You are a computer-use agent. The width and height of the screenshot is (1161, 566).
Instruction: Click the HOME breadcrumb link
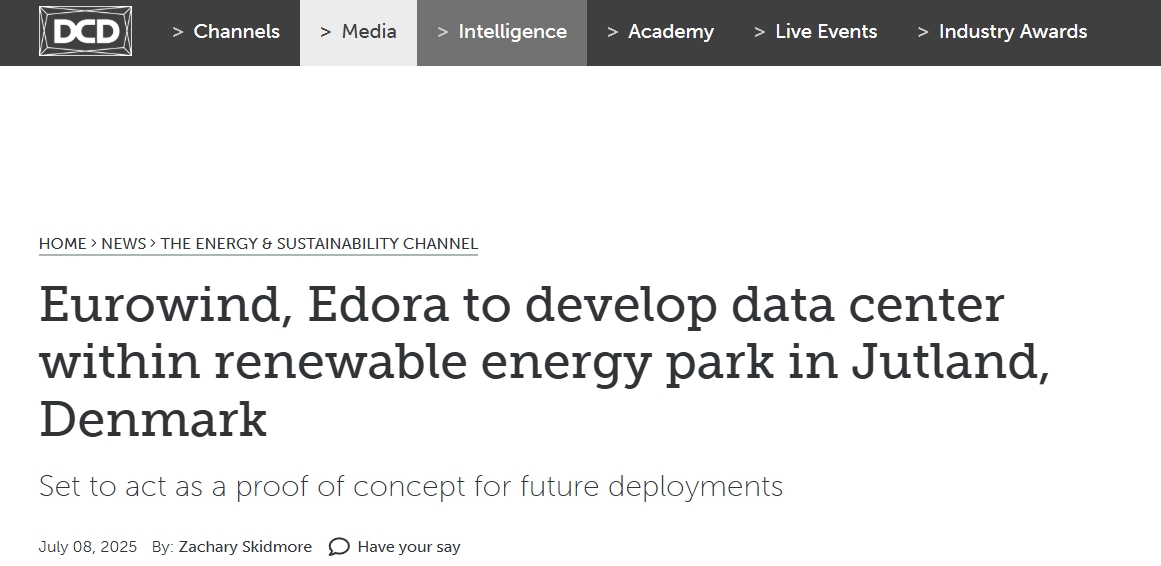(x=62, y=244)
